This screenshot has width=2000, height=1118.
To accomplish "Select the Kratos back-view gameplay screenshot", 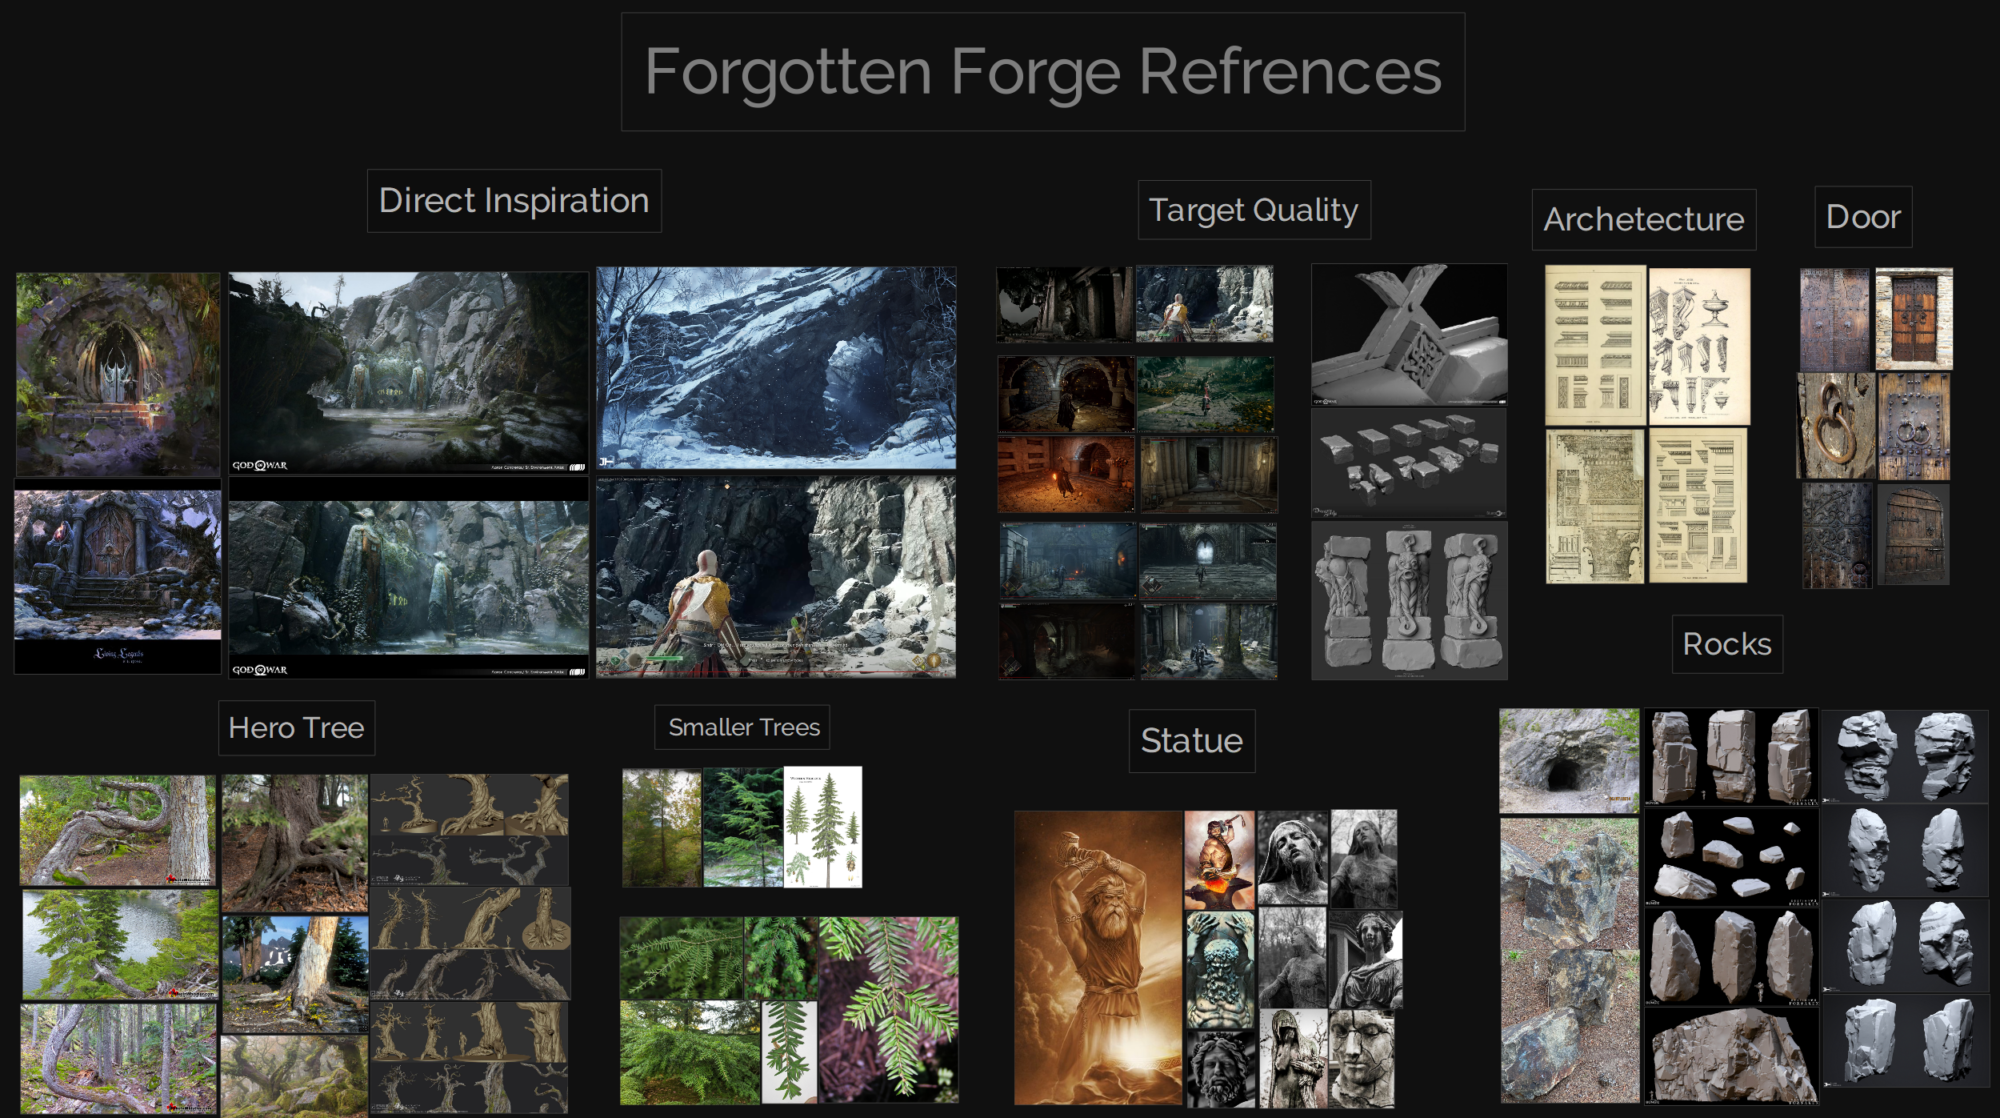I will point(776,577).
